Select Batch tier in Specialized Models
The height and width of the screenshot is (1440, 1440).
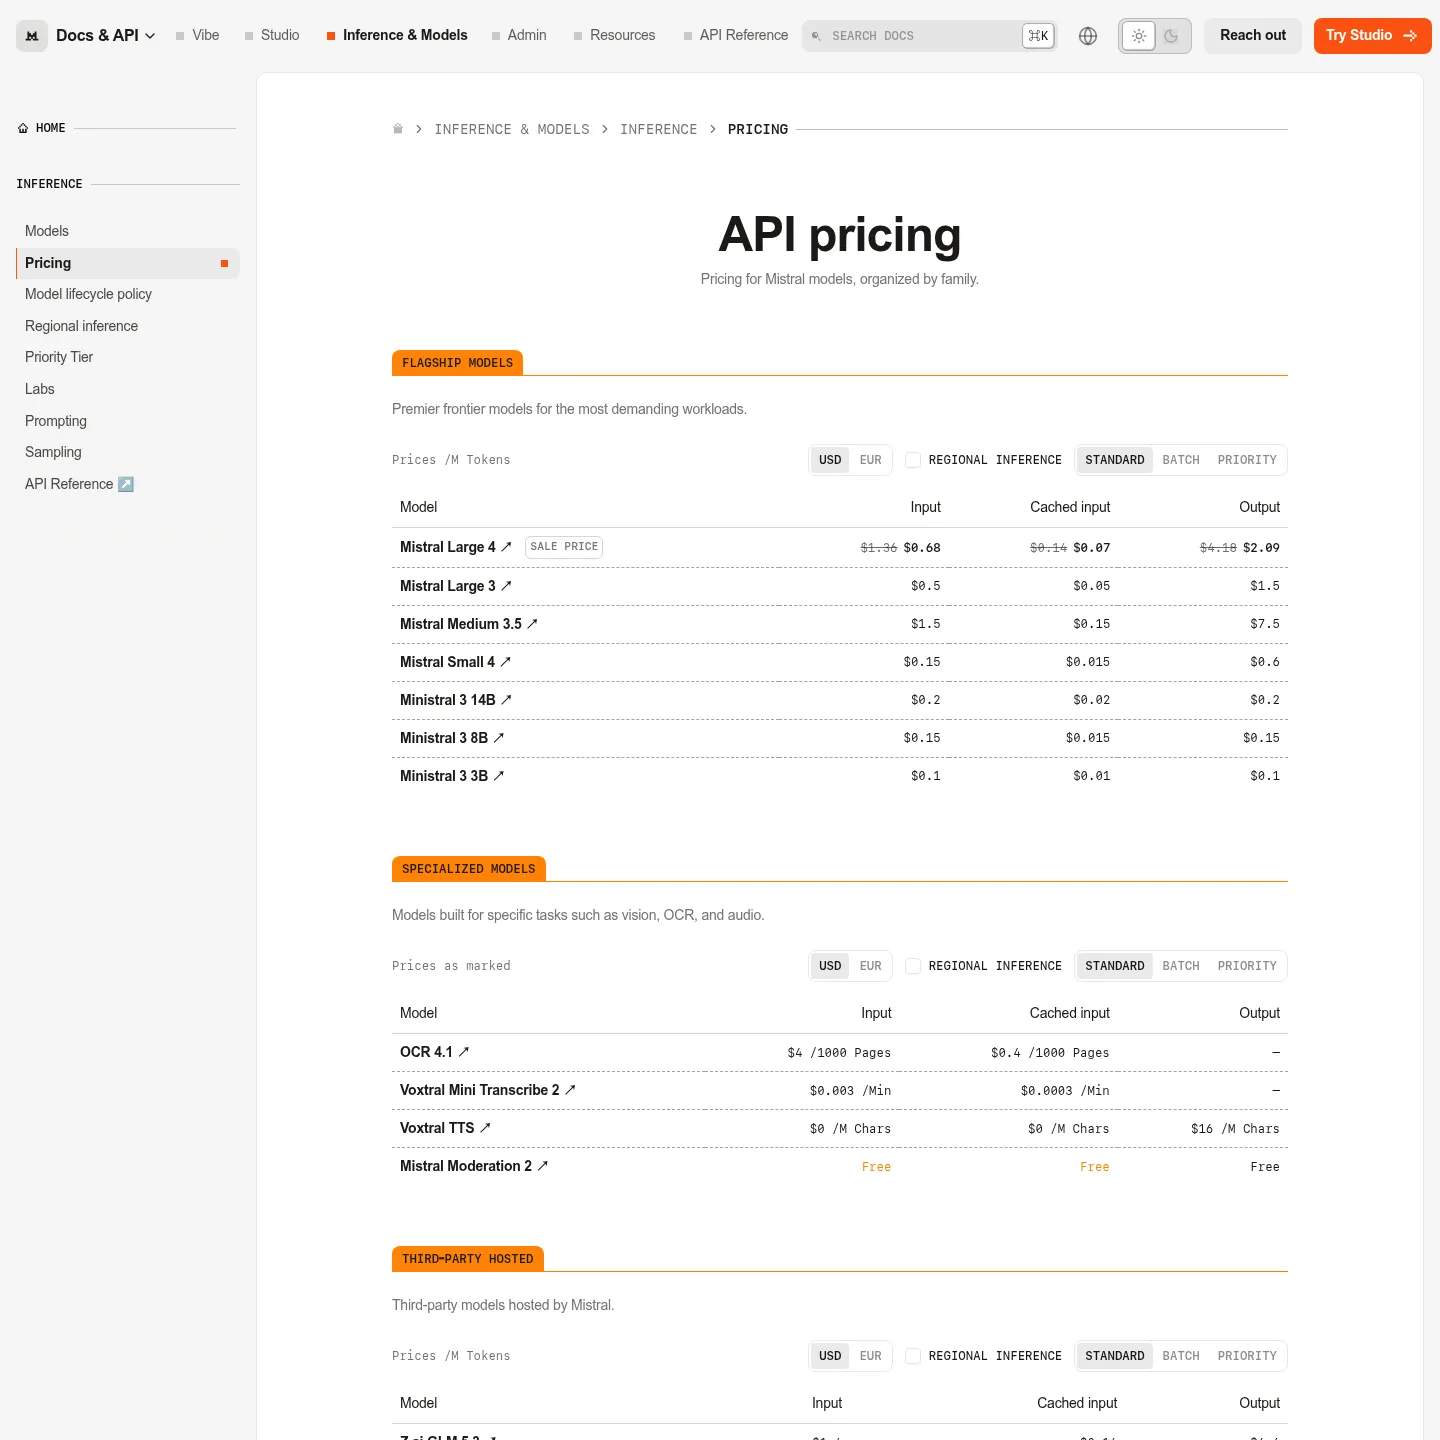1180,966
